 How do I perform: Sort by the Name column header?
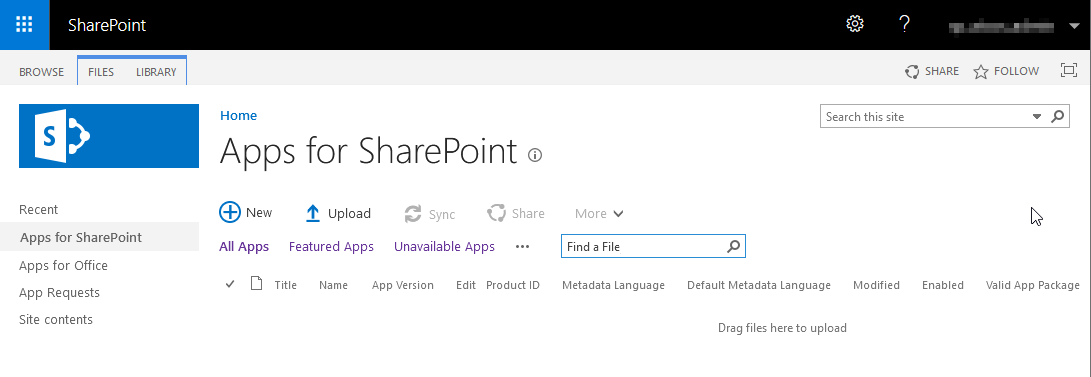point(333,285)
